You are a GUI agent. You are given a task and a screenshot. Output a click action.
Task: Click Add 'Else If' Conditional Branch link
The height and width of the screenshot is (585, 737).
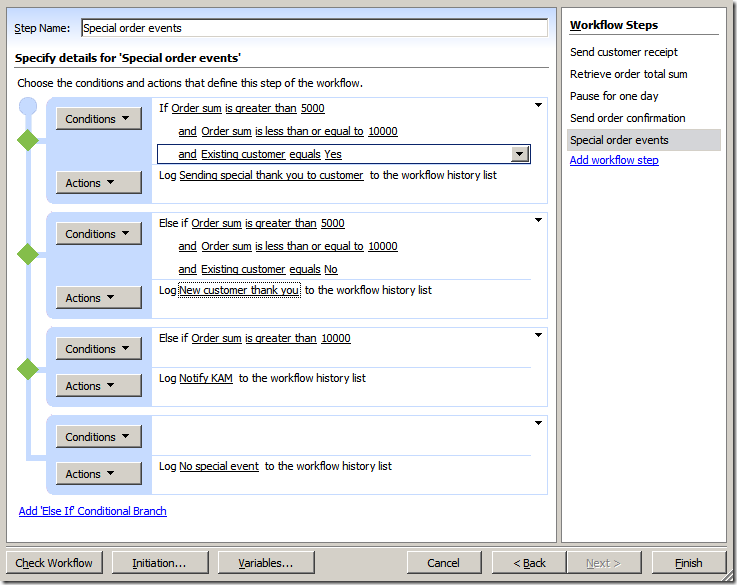pyautogui.click(x=93, y=511)
